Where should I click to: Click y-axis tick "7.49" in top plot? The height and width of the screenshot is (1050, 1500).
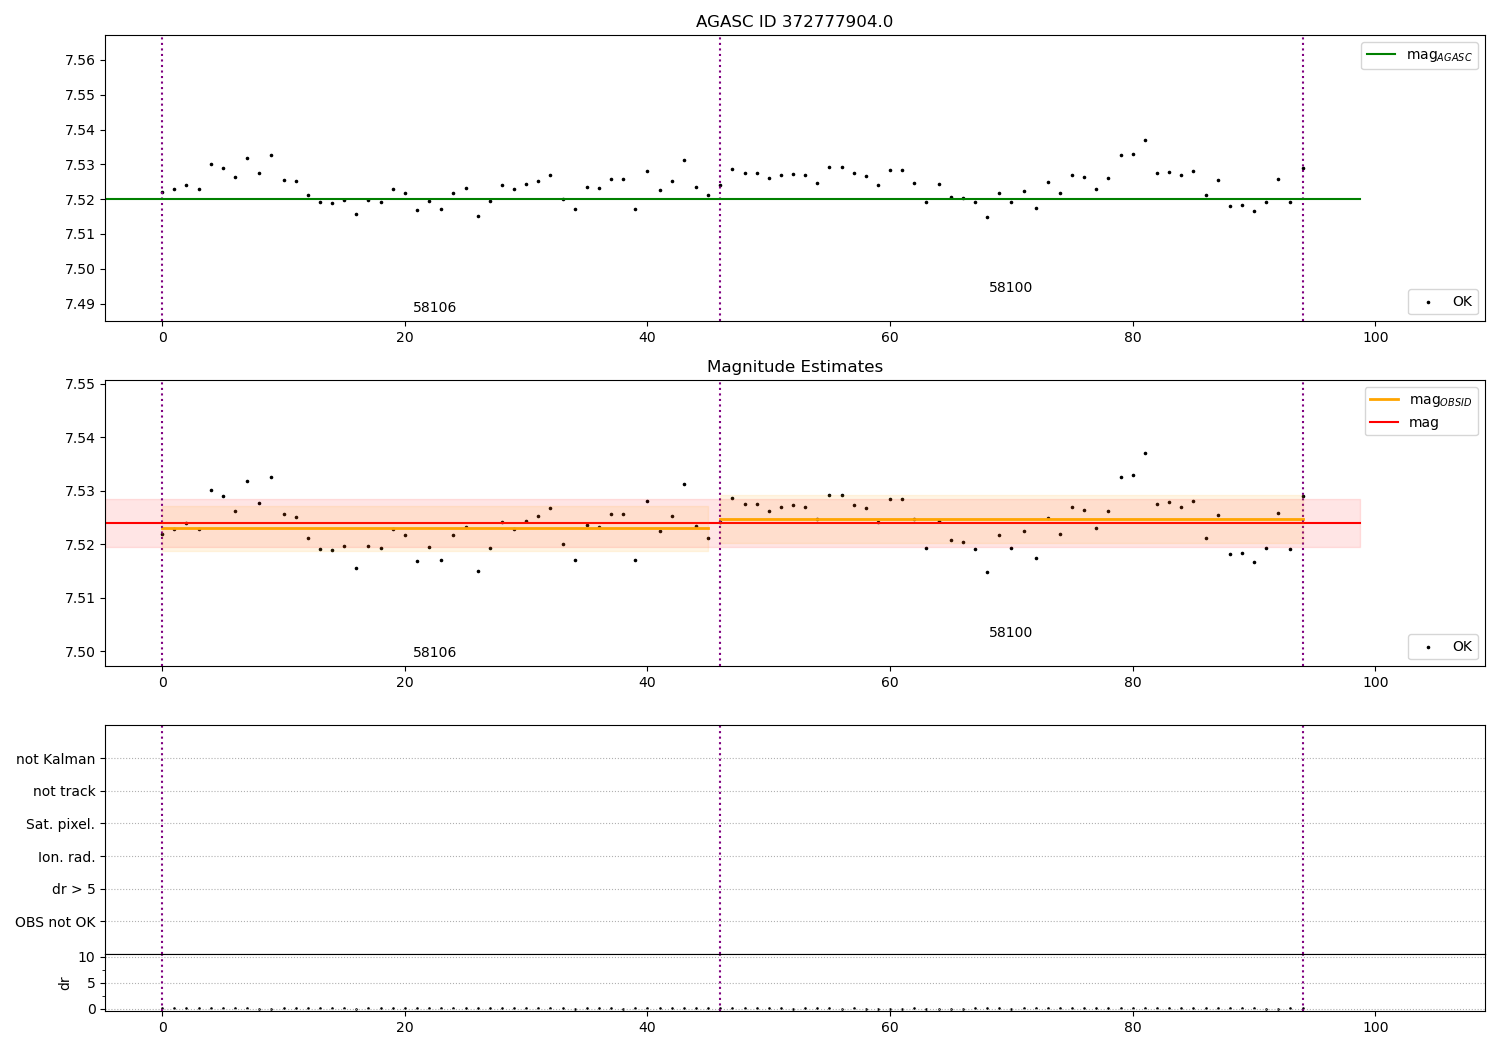tap(80, 304)
